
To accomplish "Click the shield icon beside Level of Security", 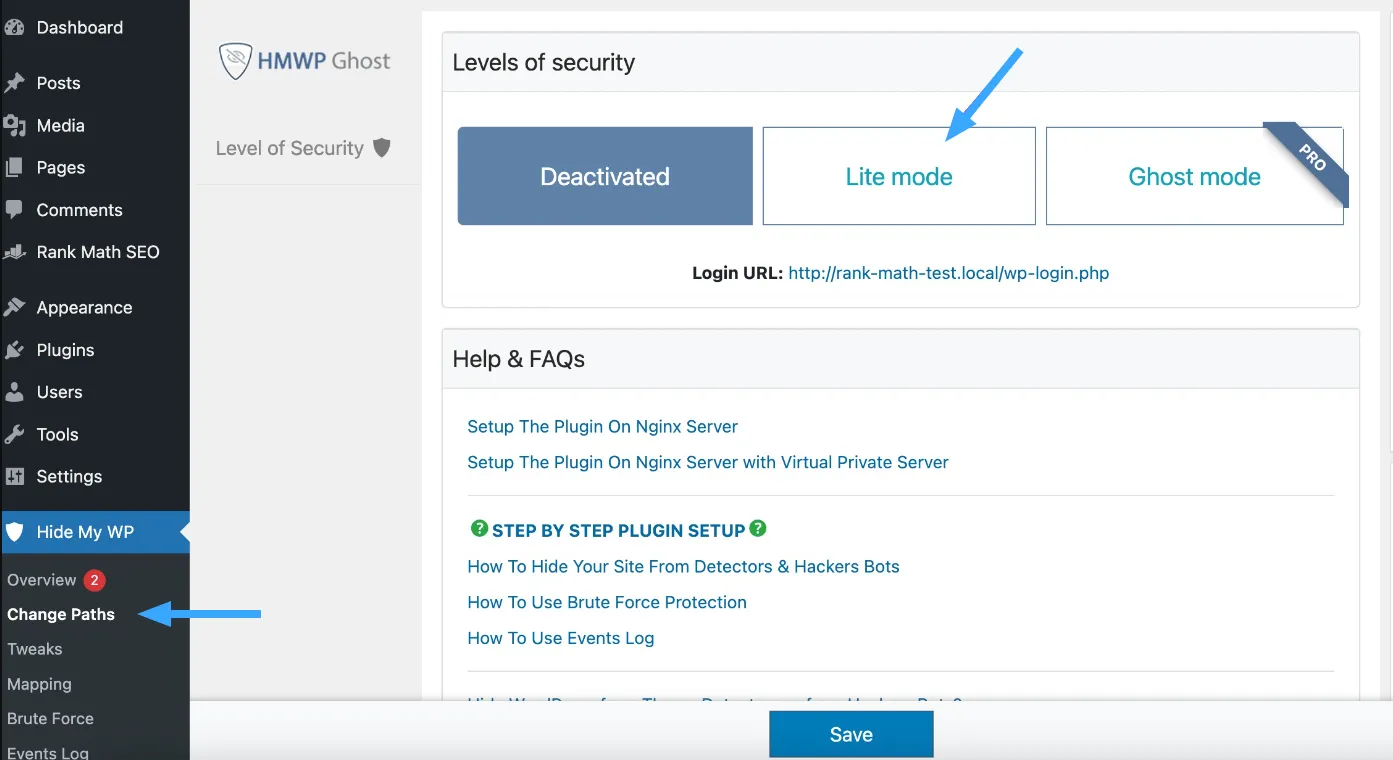I will click(381, 148).
